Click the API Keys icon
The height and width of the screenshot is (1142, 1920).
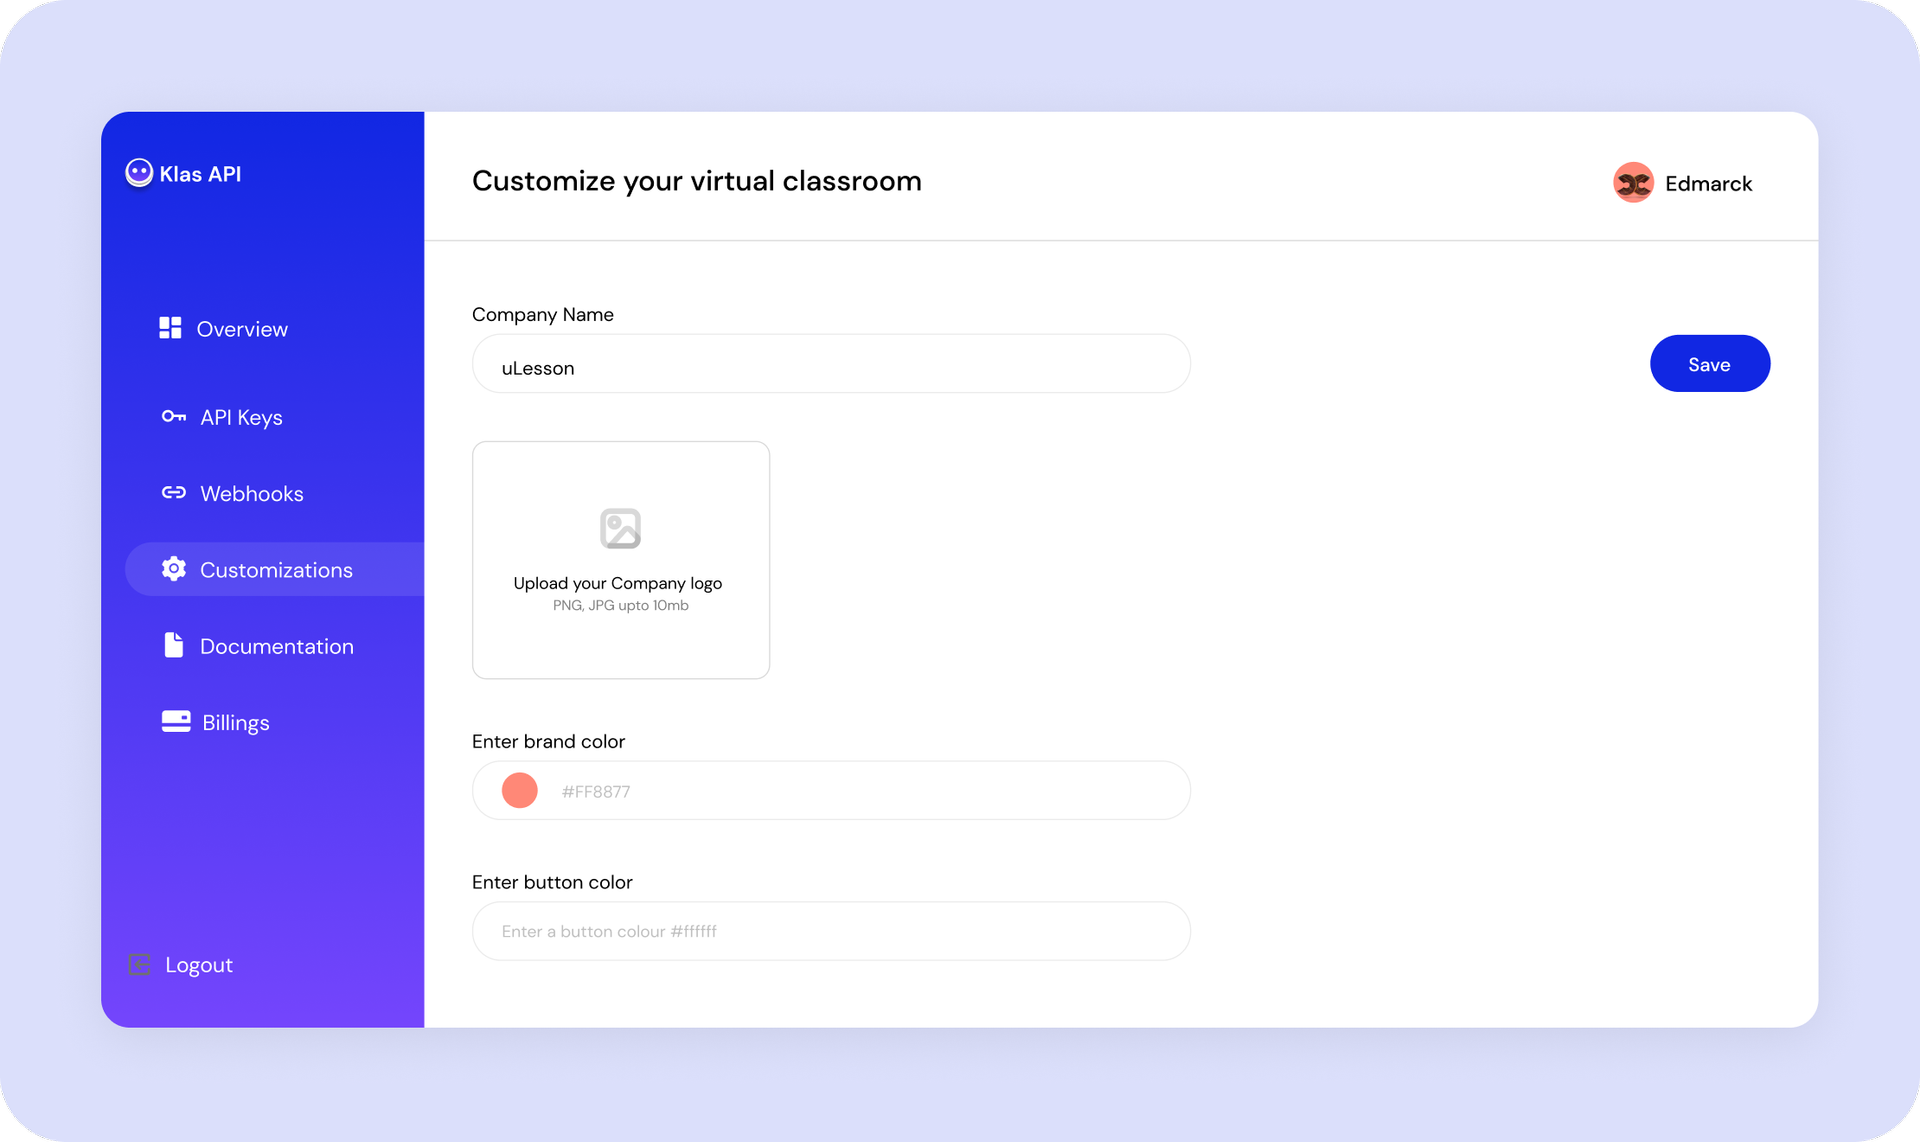(x=173, y=417)
